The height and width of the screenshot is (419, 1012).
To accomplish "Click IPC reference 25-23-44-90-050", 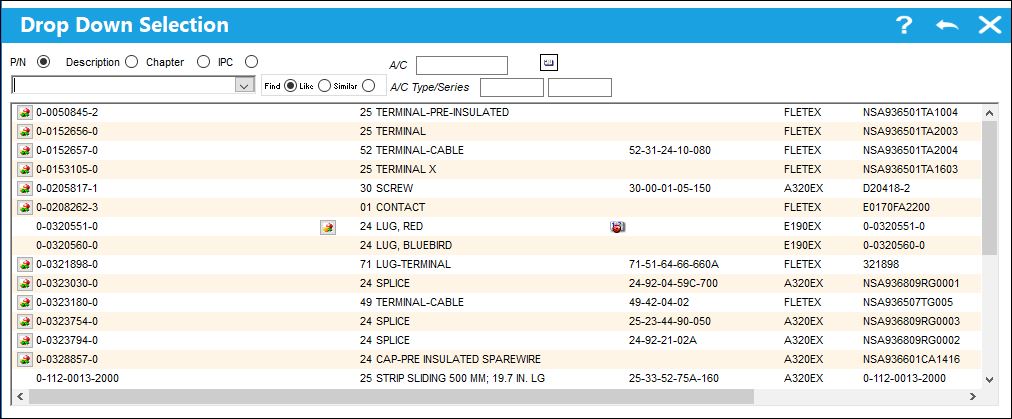I will click(x=670, y=322).
